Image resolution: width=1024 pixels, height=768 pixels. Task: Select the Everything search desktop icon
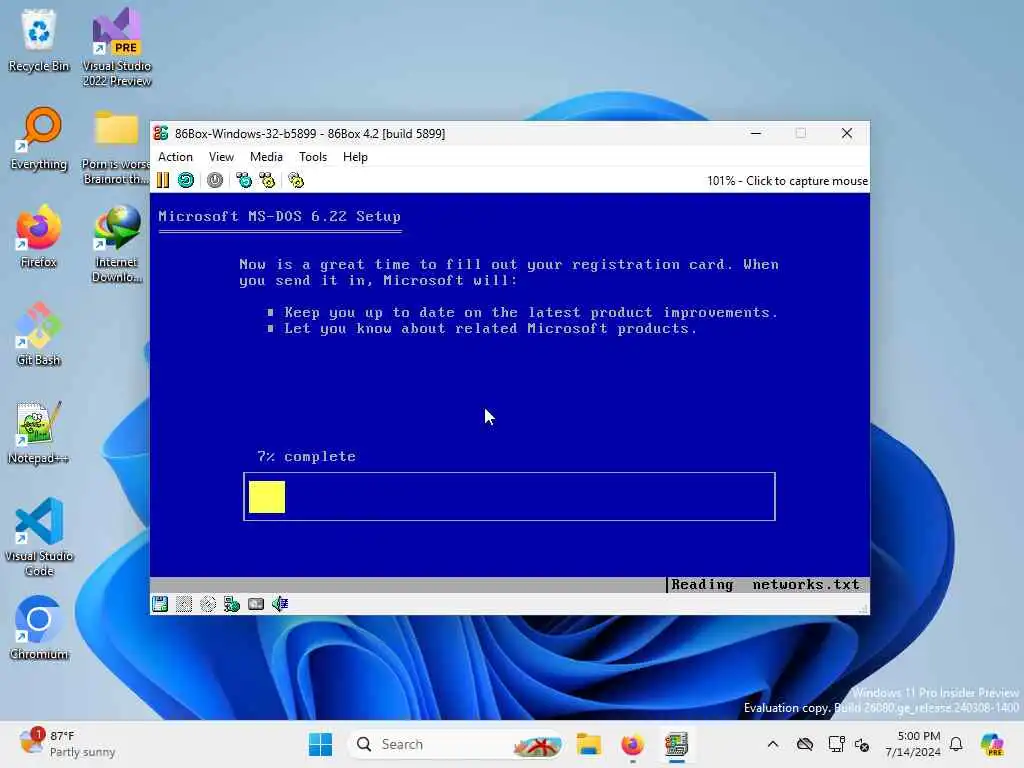click(x=39, y=139)
